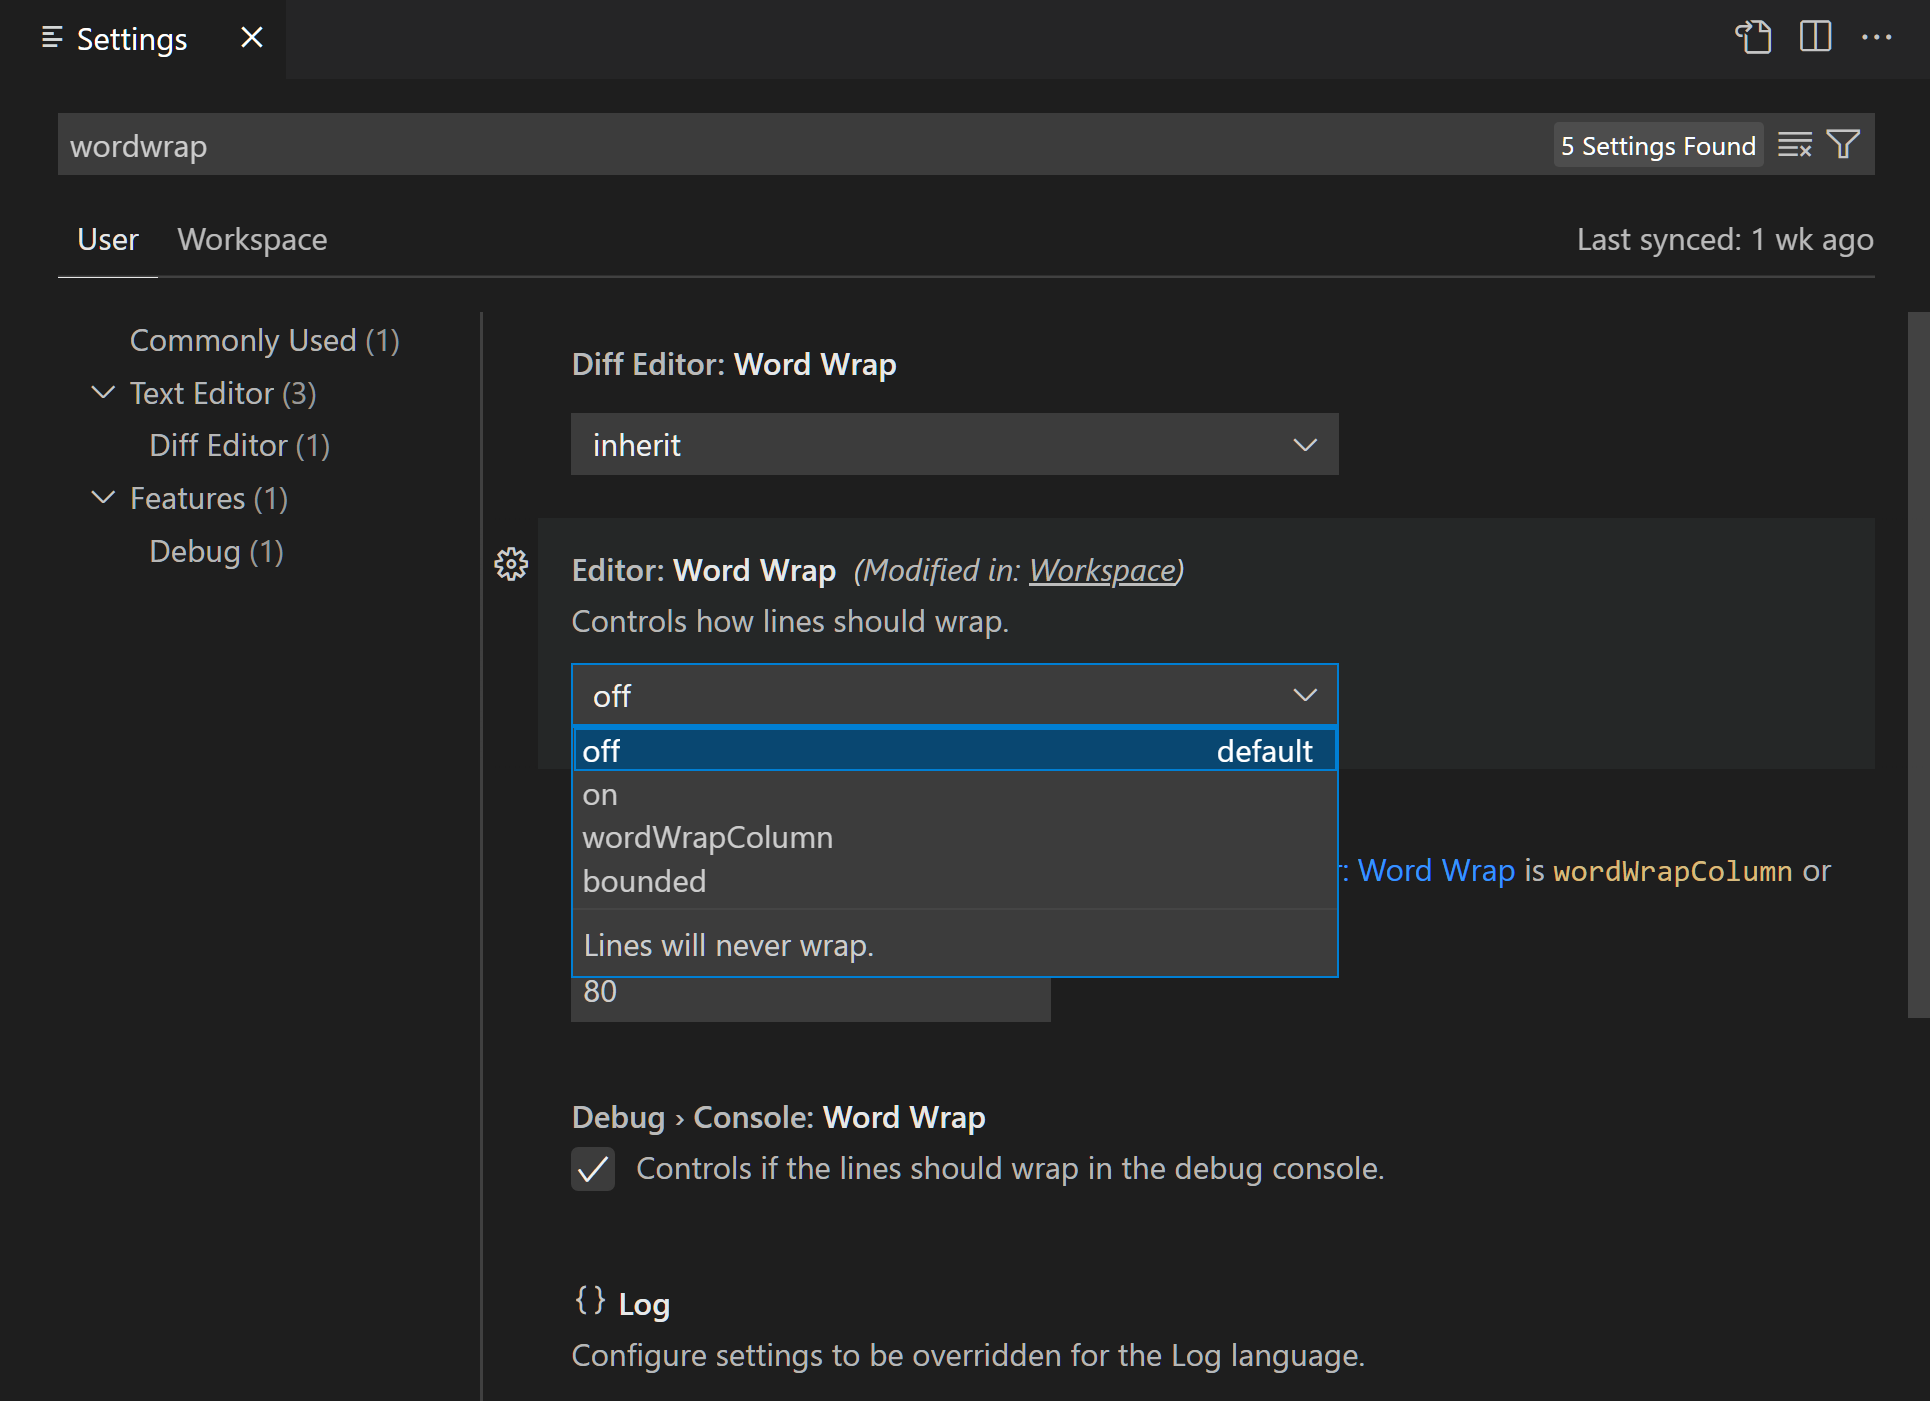The height and width of the screenshot is (1401, 1930).
Task: Open Settings (JSON) file icon
Action: [1753, 37]
